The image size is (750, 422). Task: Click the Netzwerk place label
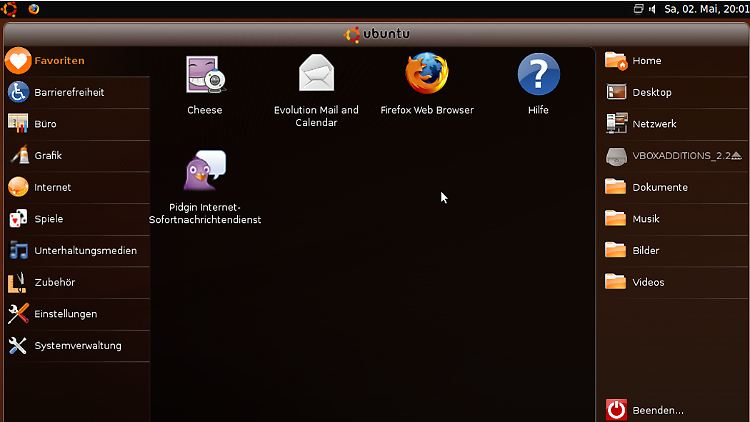(654, 124)
